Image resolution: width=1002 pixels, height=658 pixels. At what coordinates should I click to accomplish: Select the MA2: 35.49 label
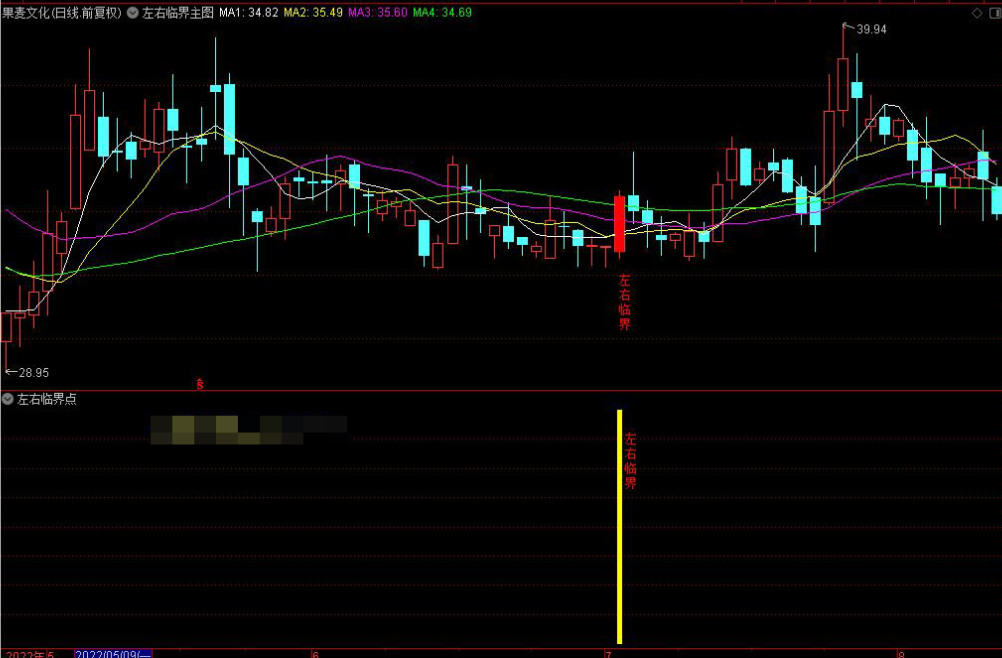(x=313, y=13)
